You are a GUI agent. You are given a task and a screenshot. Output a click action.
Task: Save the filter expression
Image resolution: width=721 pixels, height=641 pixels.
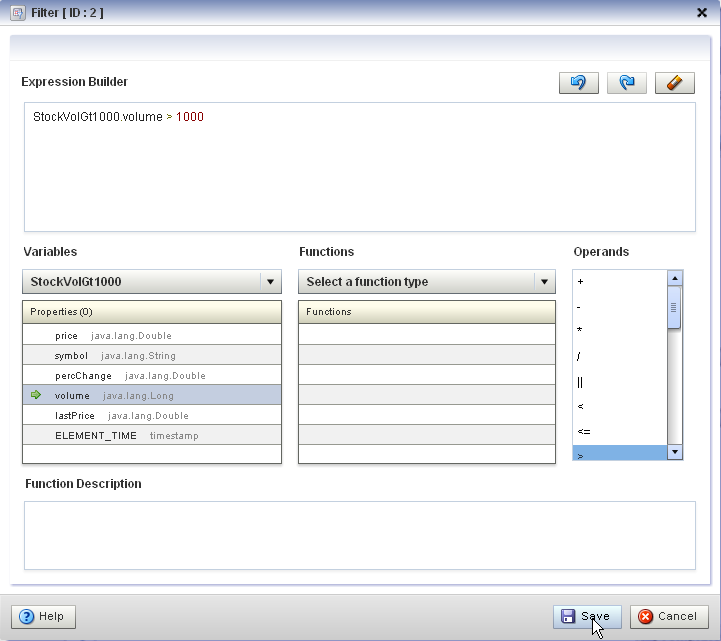point(587,616)
